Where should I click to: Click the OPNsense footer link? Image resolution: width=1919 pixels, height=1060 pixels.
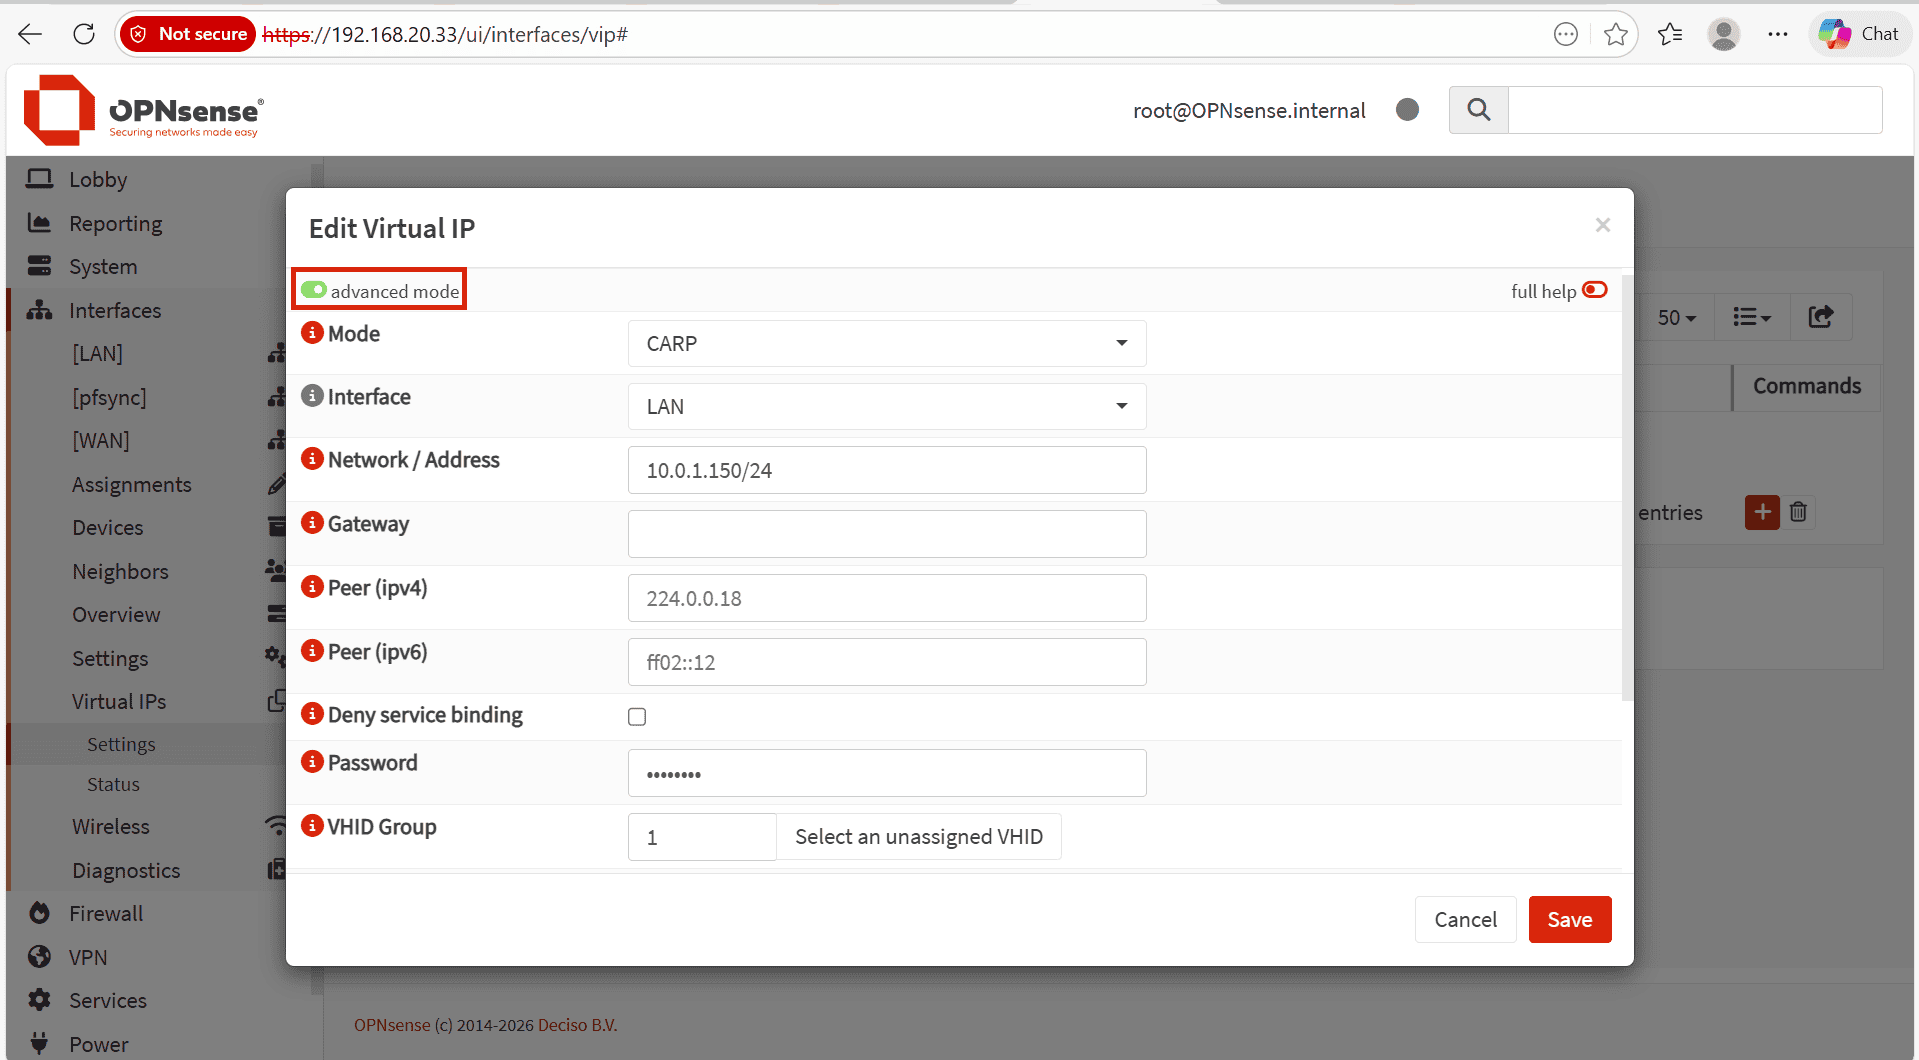392,1025
